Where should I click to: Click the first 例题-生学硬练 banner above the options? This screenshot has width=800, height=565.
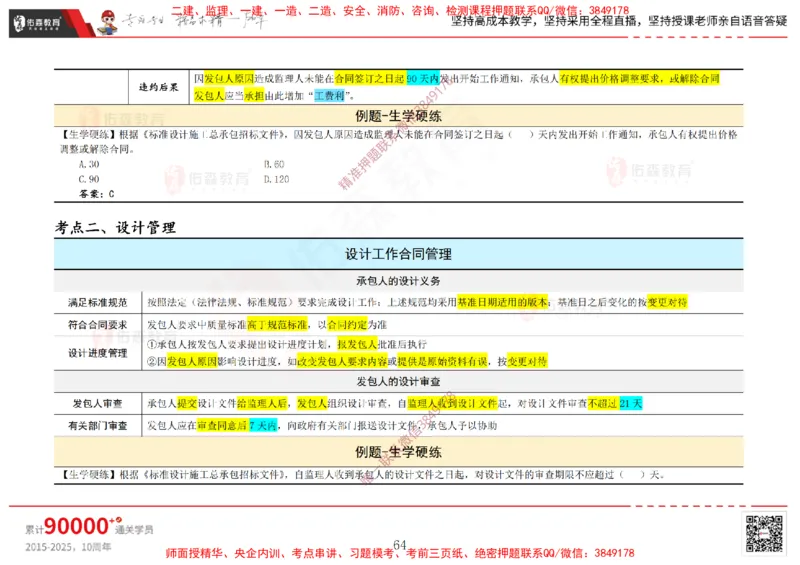pos(398,116)
